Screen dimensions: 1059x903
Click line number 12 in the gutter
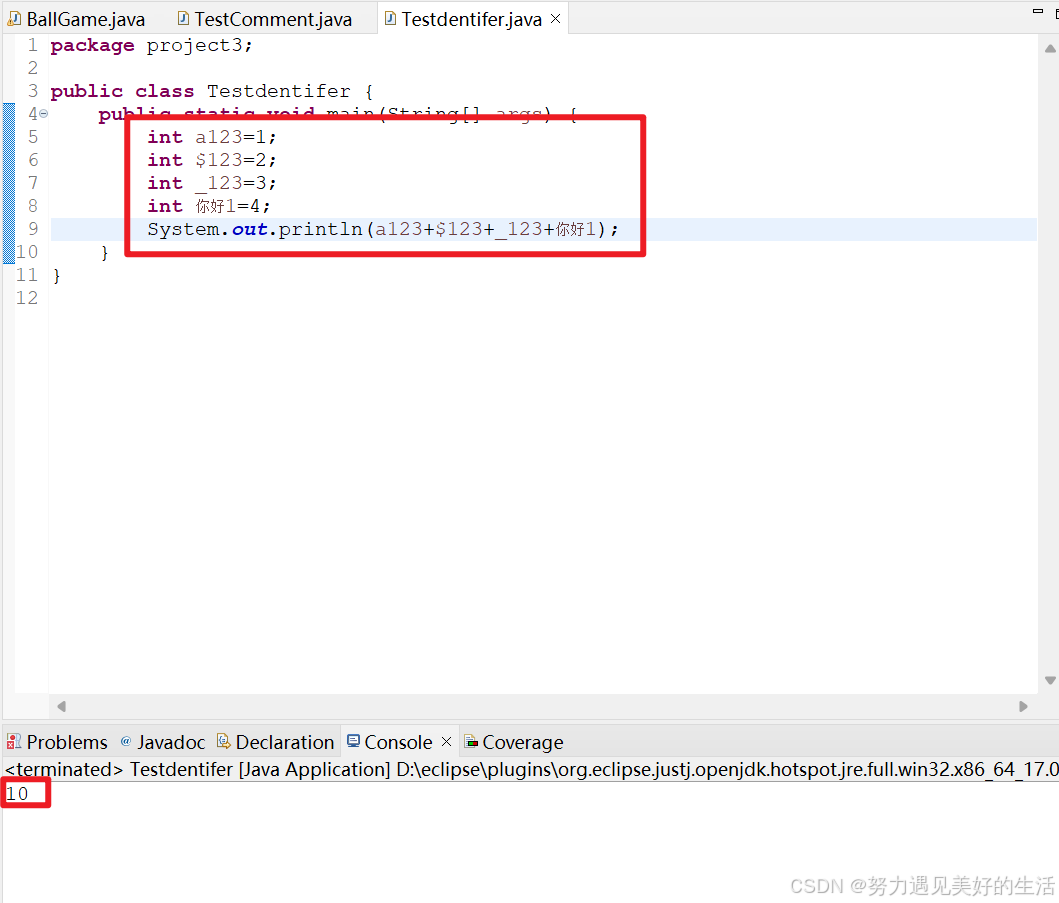pos(27,298)
